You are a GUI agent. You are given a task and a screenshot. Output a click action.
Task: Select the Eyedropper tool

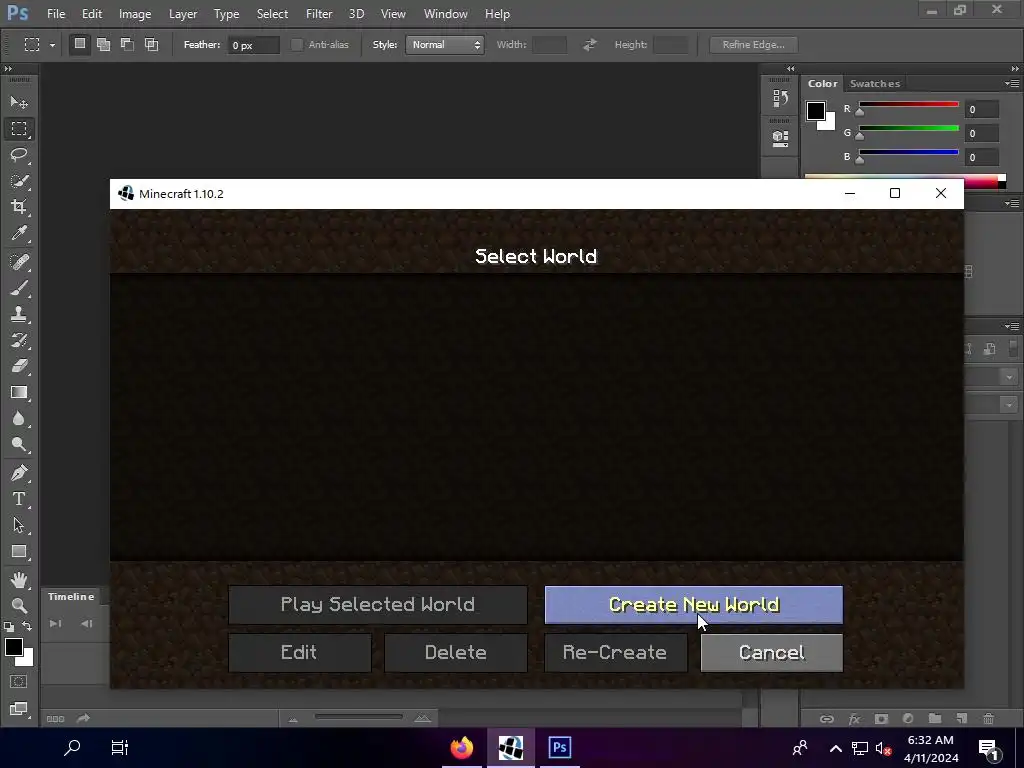[19, 233]
